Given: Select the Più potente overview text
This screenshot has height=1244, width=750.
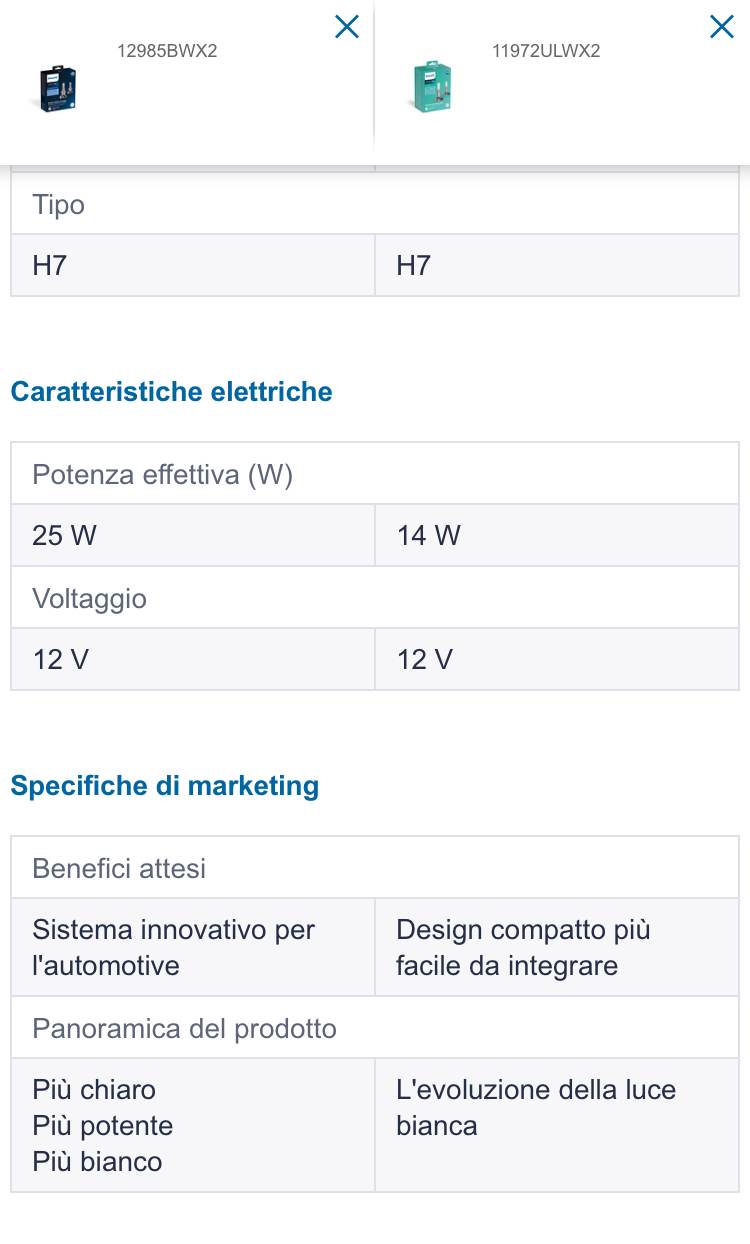Looking at the screenshot, I should coord(102,1126).
